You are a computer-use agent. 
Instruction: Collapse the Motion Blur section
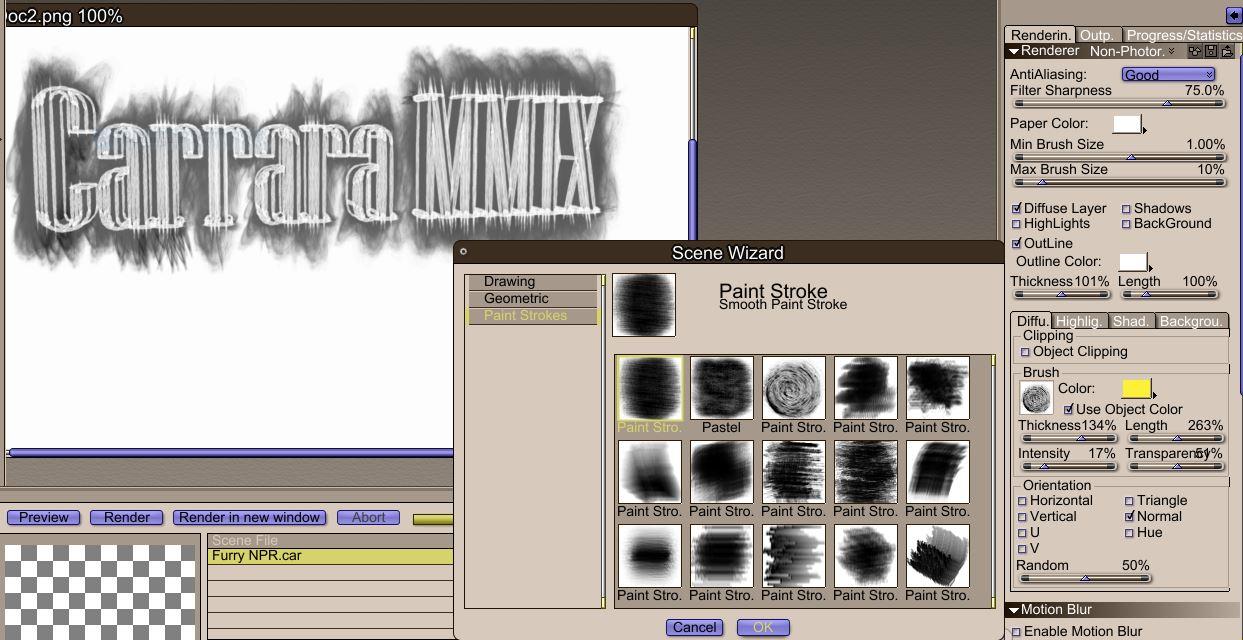pyautogui.click(x=1014, y=610)
